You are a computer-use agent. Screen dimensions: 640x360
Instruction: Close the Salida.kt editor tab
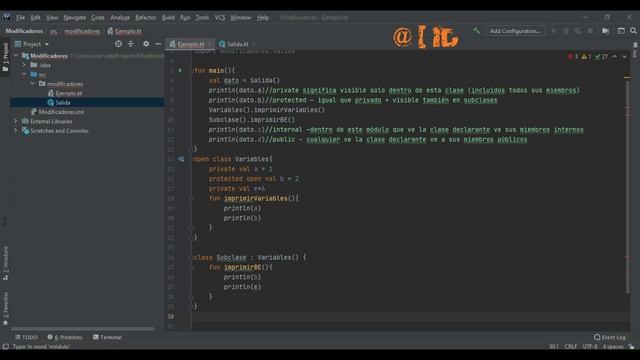[x=253, y=44]
